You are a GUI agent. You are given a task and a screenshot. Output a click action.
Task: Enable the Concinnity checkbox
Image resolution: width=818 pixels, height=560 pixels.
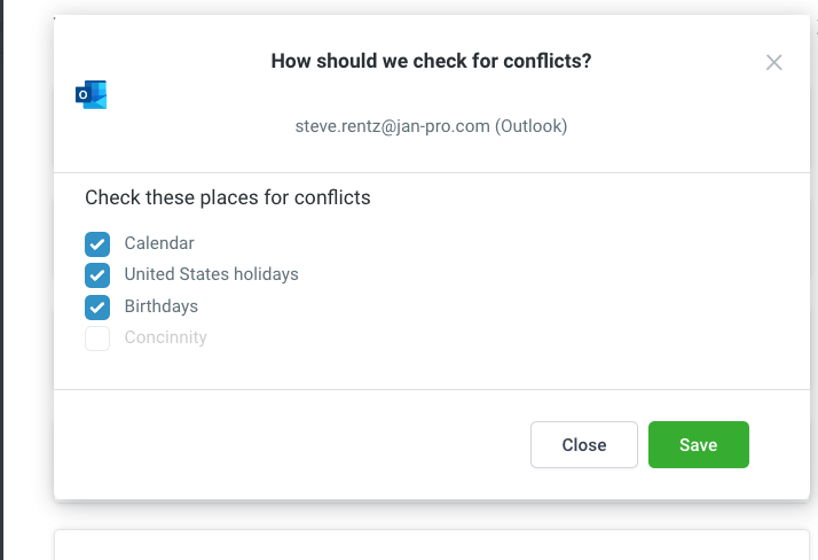coord(97,339)
